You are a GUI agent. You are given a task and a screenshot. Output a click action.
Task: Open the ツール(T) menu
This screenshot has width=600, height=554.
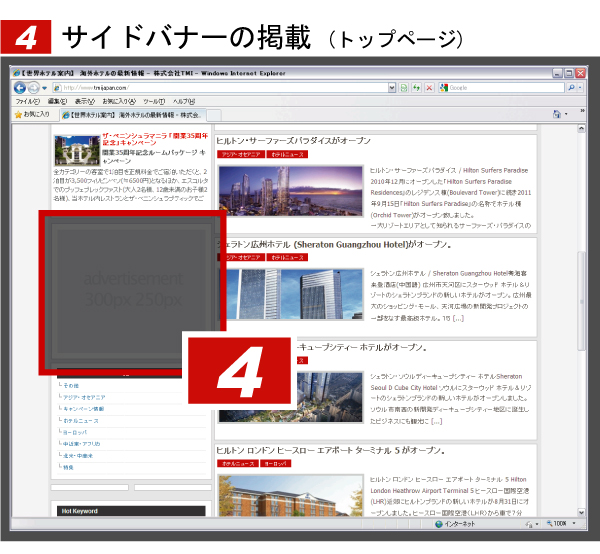click(x=154, y=101)
